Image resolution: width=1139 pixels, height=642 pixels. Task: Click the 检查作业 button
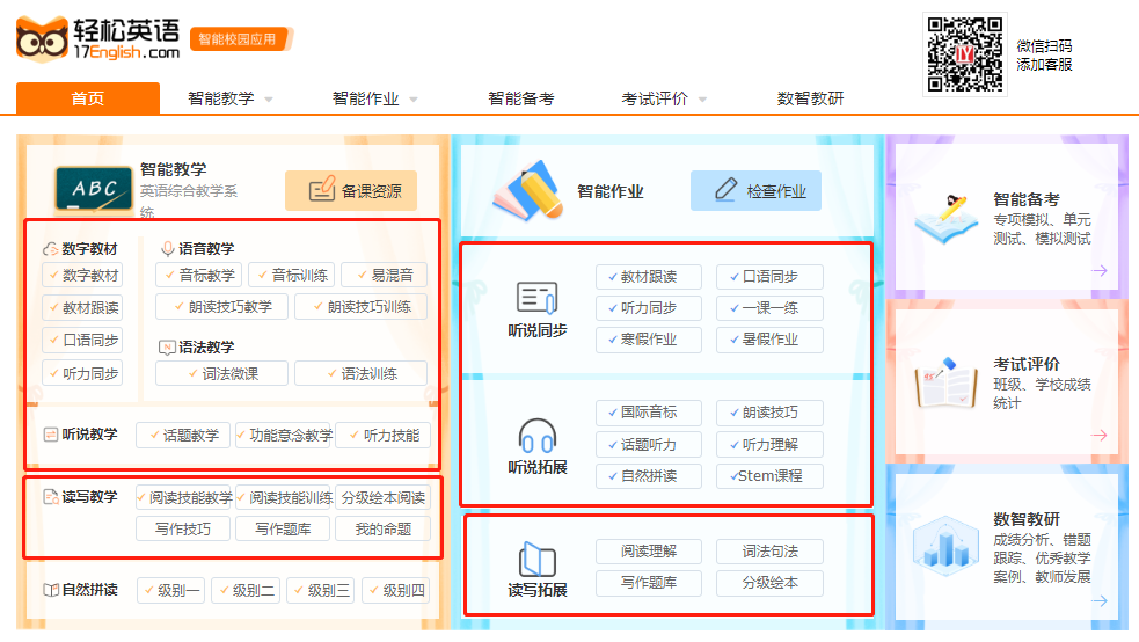756,190
